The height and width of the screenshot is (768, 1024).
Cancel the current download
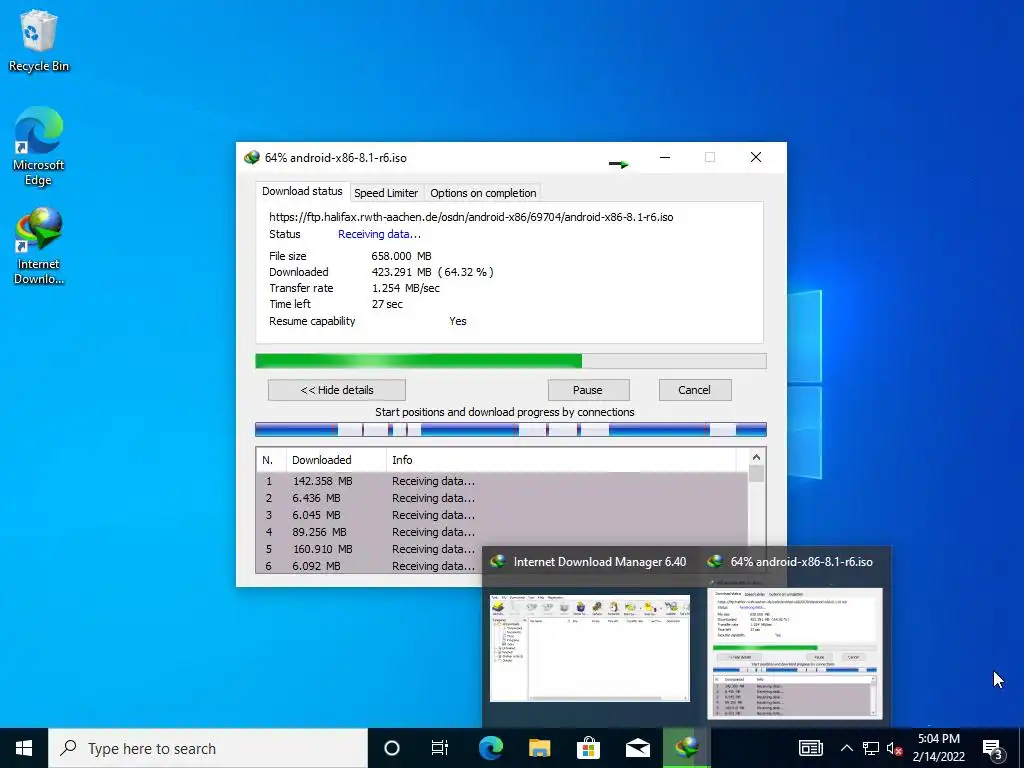click(x=694, y=390)
